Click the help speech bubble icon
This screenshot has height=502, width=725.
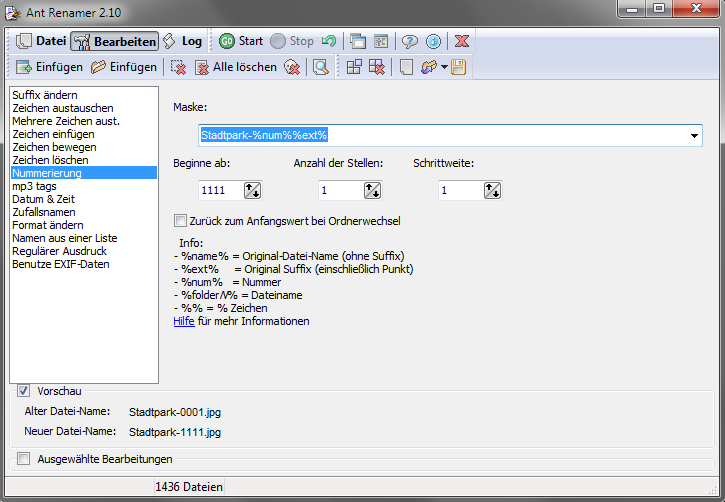coord(409,41)
